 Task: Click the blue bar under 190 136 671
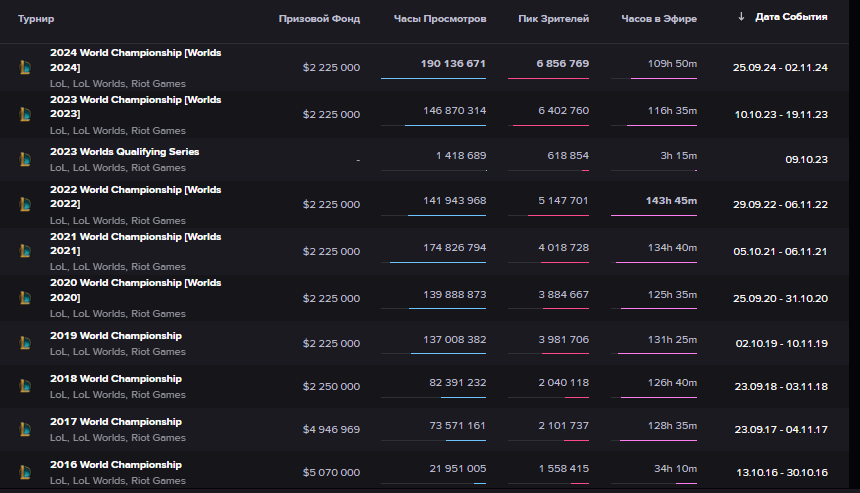click(x=433, y=78)
